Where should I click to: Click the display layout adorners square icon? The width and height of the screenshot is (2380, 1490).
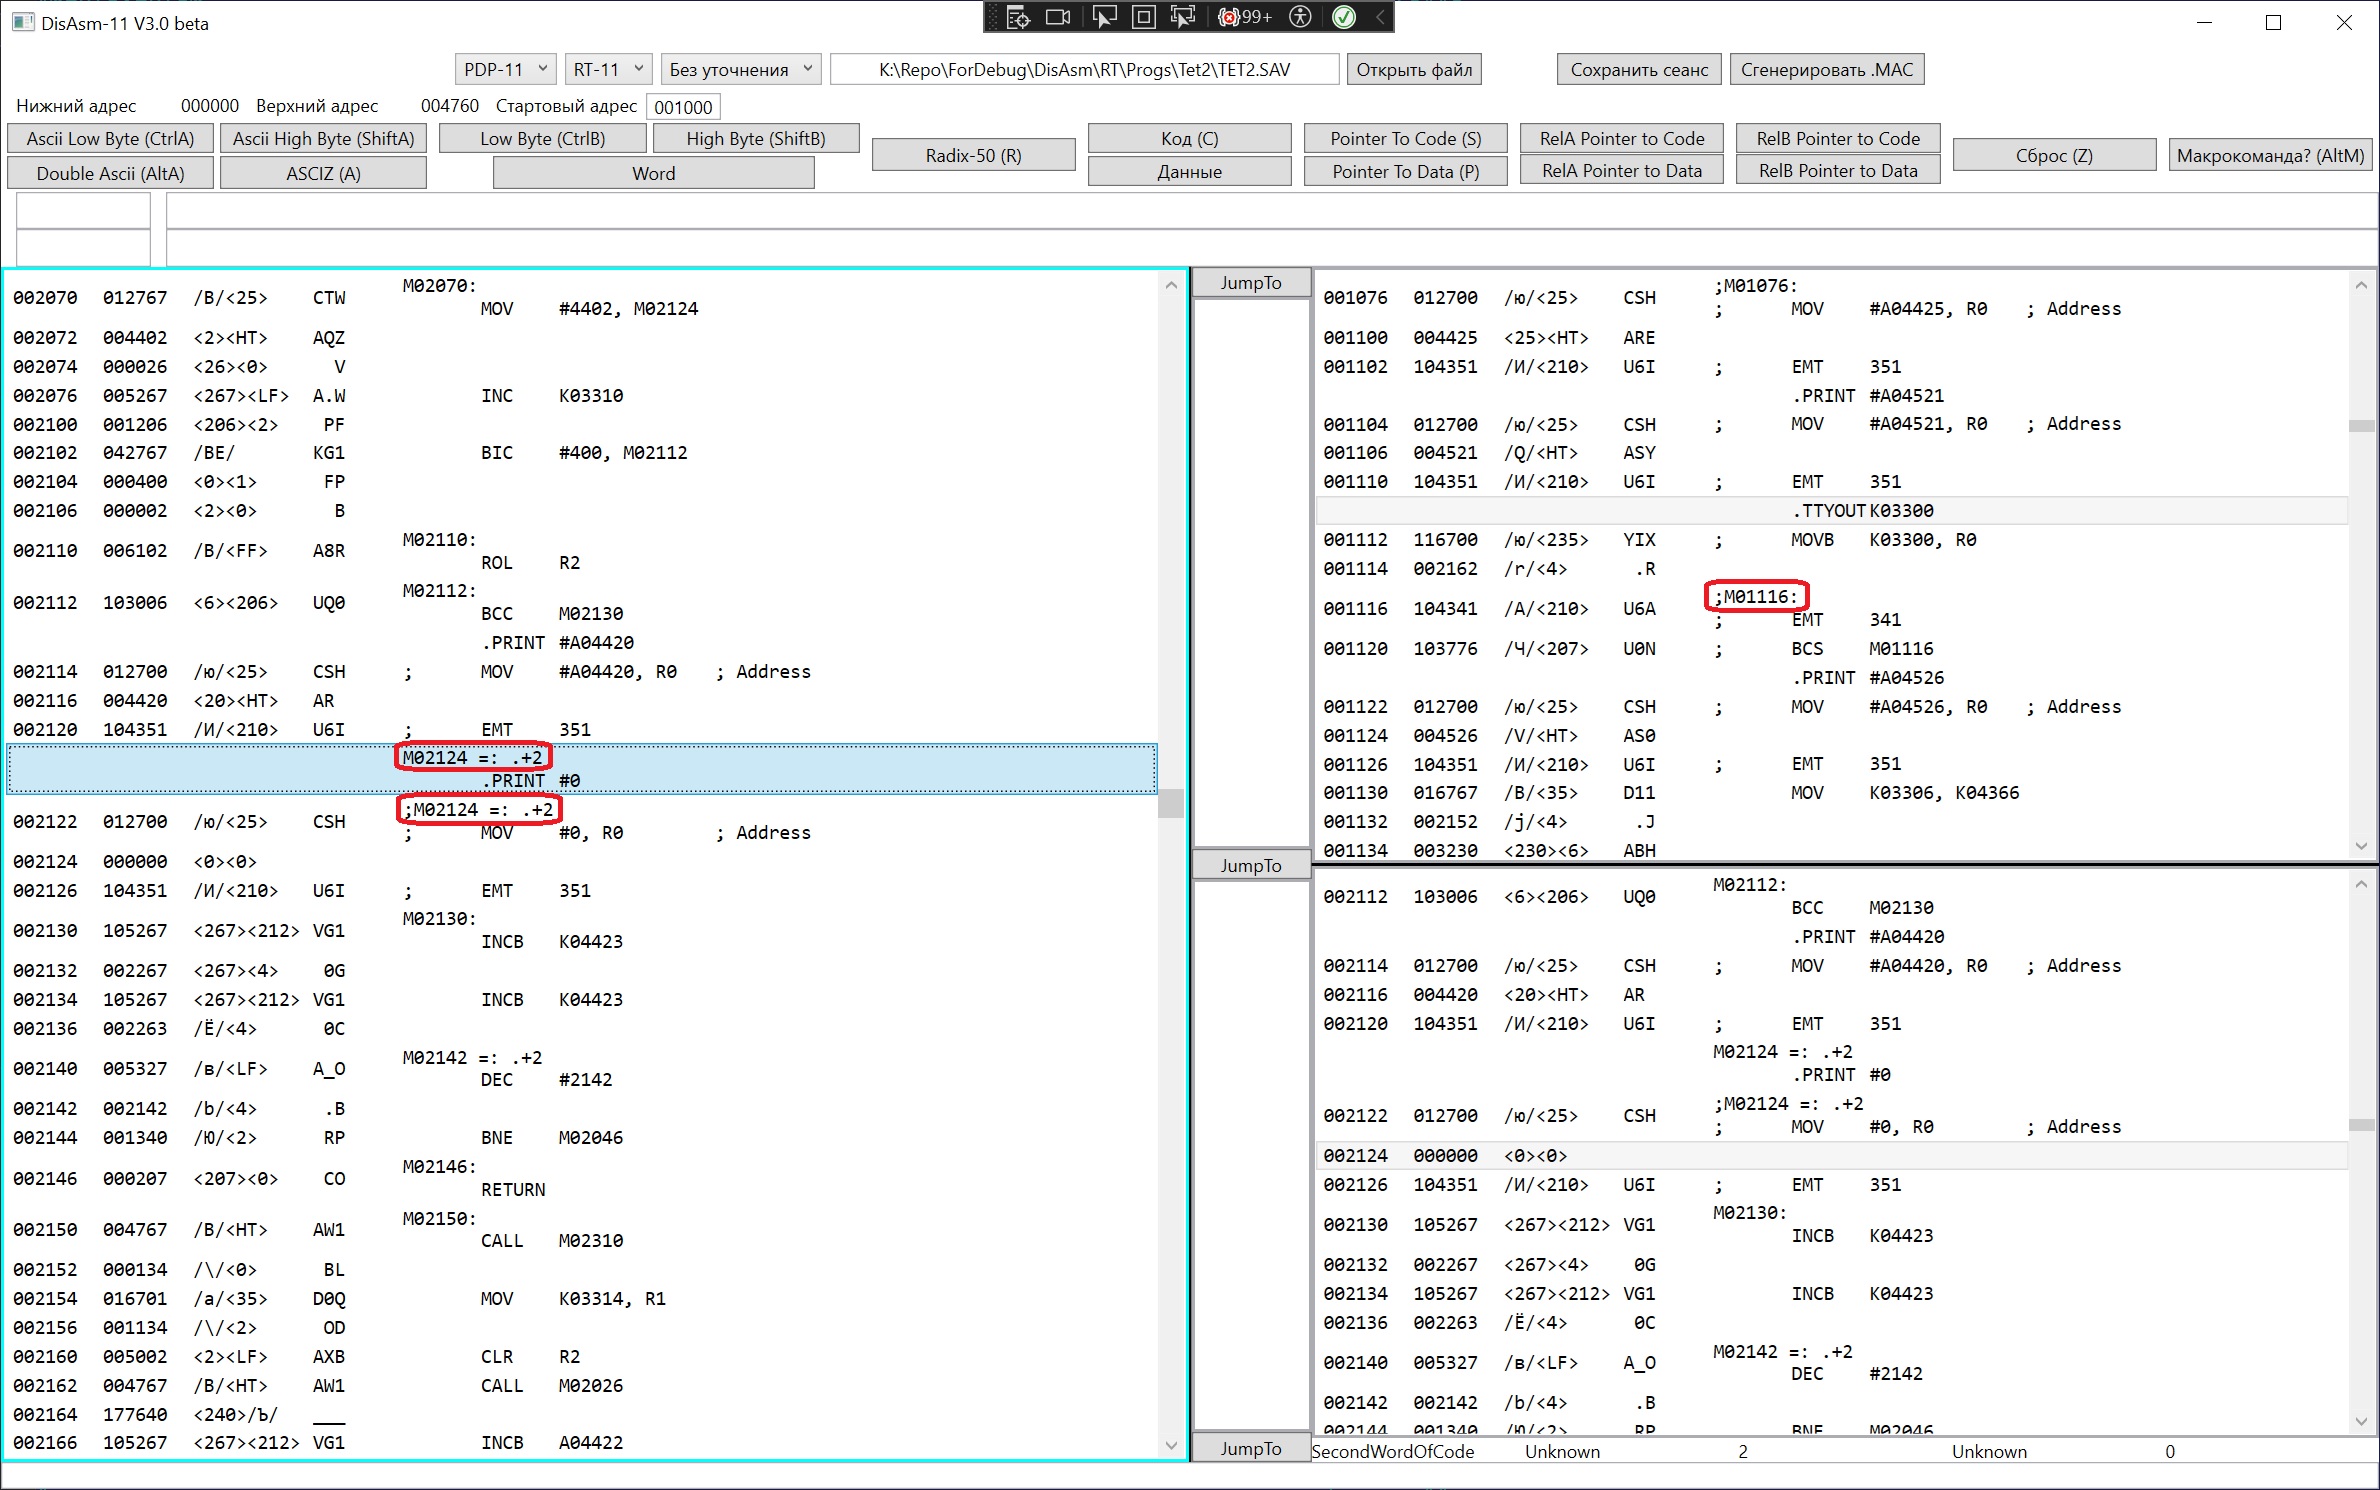click(1144, 17)
